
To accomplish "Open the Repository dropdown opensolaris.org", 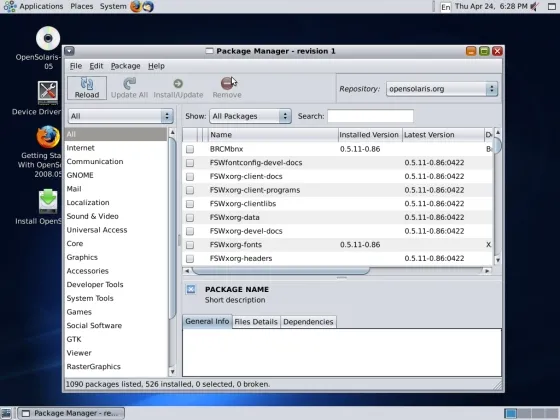I will 441,89.
